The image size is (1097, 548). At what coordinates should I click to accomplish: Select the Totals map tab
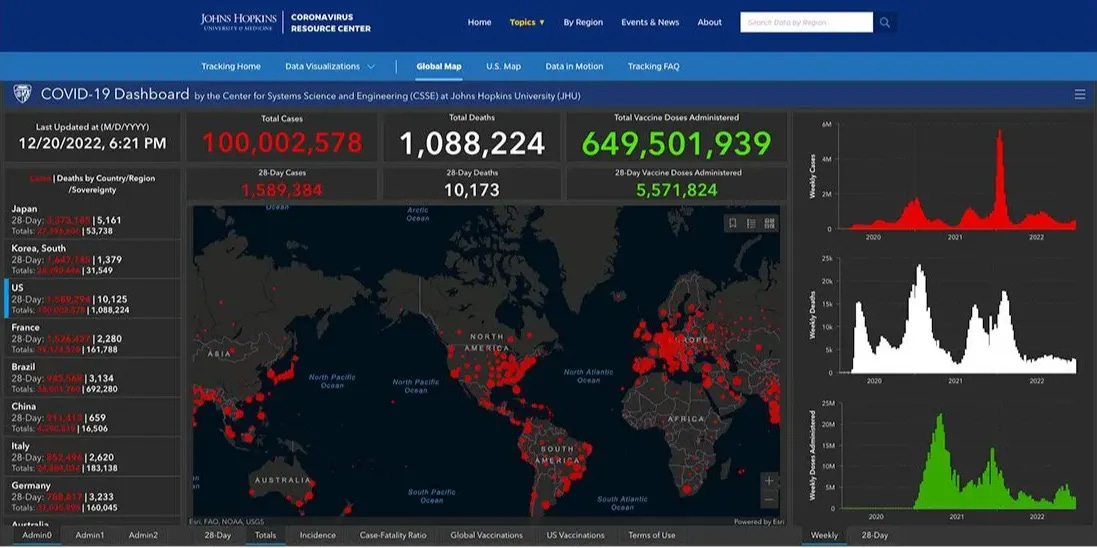click(x=265, y=535)
